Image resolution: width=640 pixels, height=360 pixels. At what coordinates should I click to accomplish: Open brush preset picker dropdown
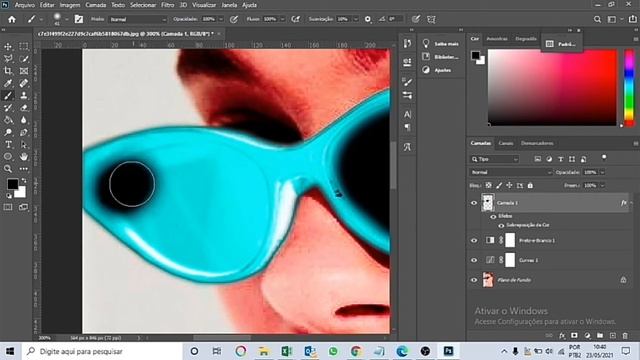[66, 19]
